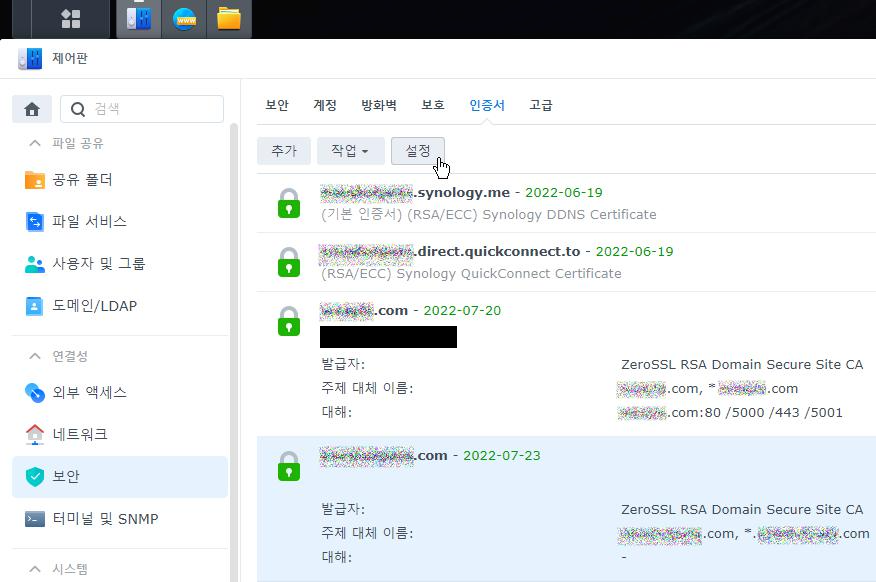This screenshot has width=876, height=582.
Task: Click the 파일 서비스 icon
Action: pyautogui.click(x=35, y=222)
